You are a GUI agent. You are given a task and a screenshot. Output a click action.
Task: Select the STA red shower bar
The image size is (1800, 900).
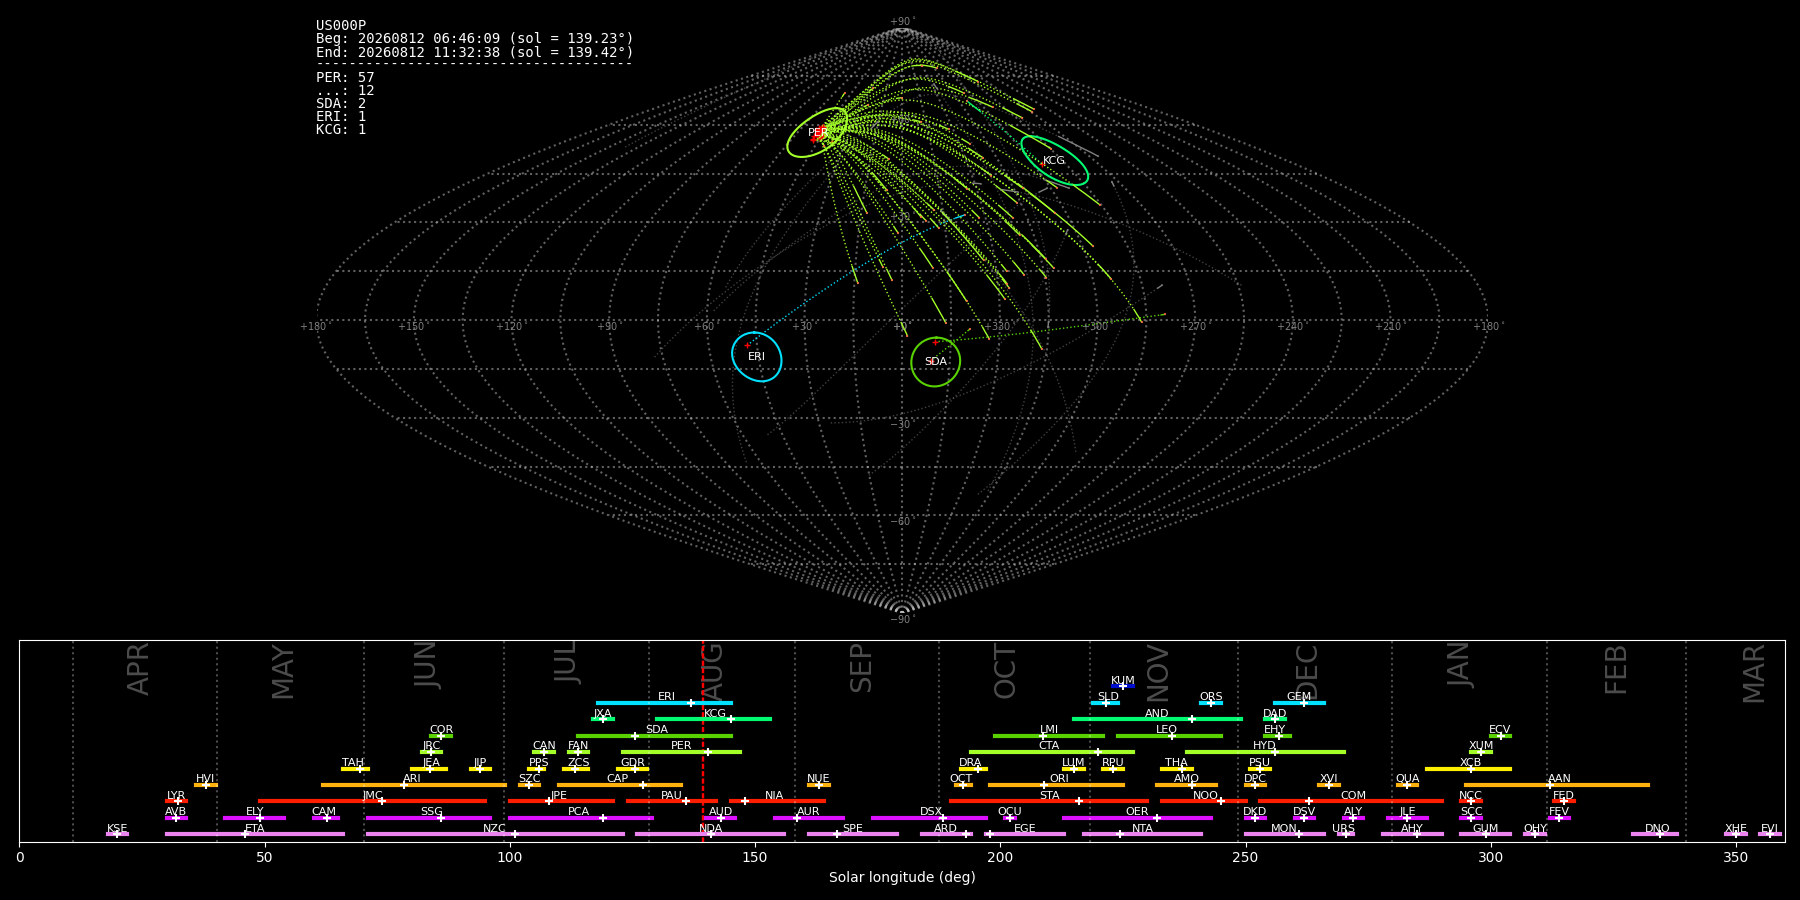(x=1049, y=801)
